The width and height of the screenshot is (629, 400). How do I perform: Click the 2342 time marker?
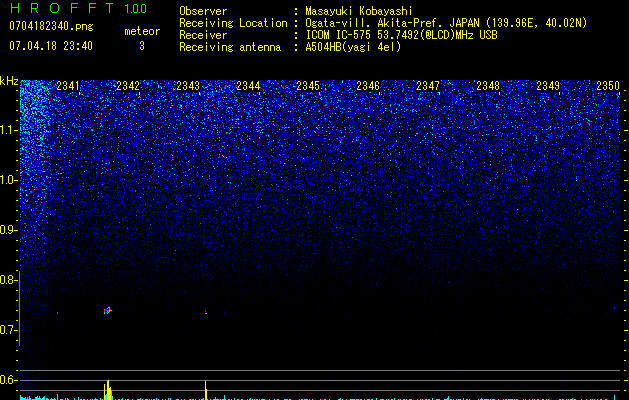[128, 86]
